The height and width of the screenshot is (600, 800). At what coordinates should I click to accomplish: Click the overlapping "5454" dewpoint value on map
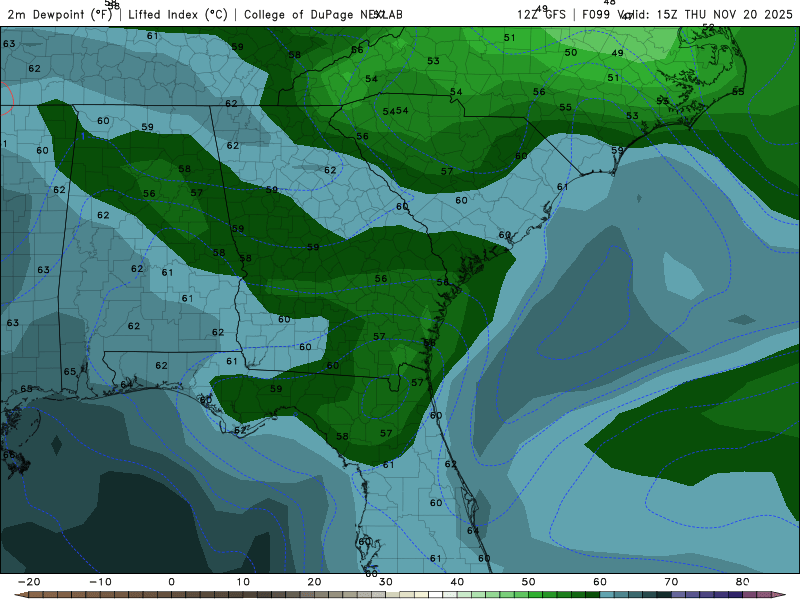click(395, 111)
